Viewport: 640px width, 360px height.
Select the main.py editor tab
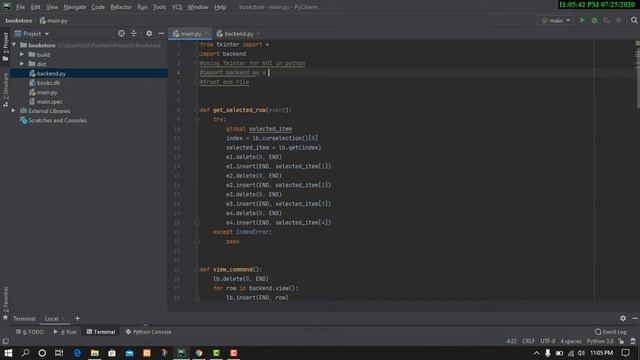click(x=190, y=33)
